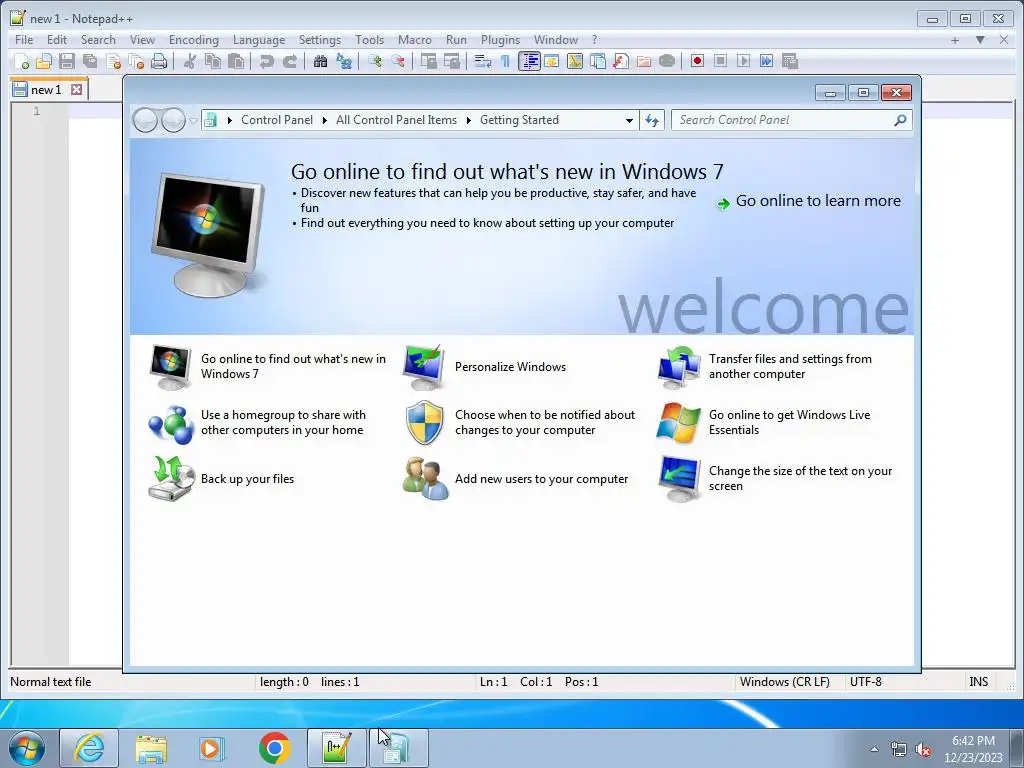Image resolution: width=1024 pixels, height=768 pixels.
Task: Open Find with the binoculars icon
Action: (320, 61)
